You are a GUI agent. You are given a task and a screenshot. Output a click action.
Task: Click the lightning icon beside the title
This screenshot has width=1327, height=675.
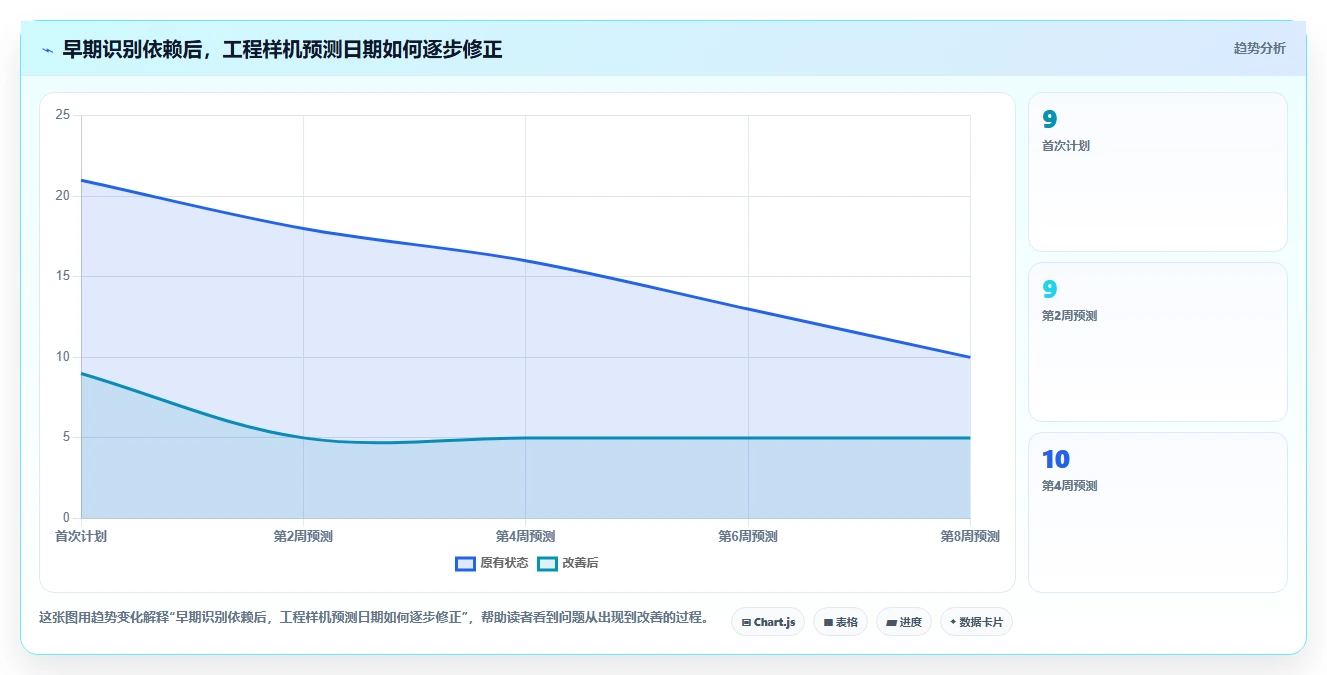[x=48, y=50]
